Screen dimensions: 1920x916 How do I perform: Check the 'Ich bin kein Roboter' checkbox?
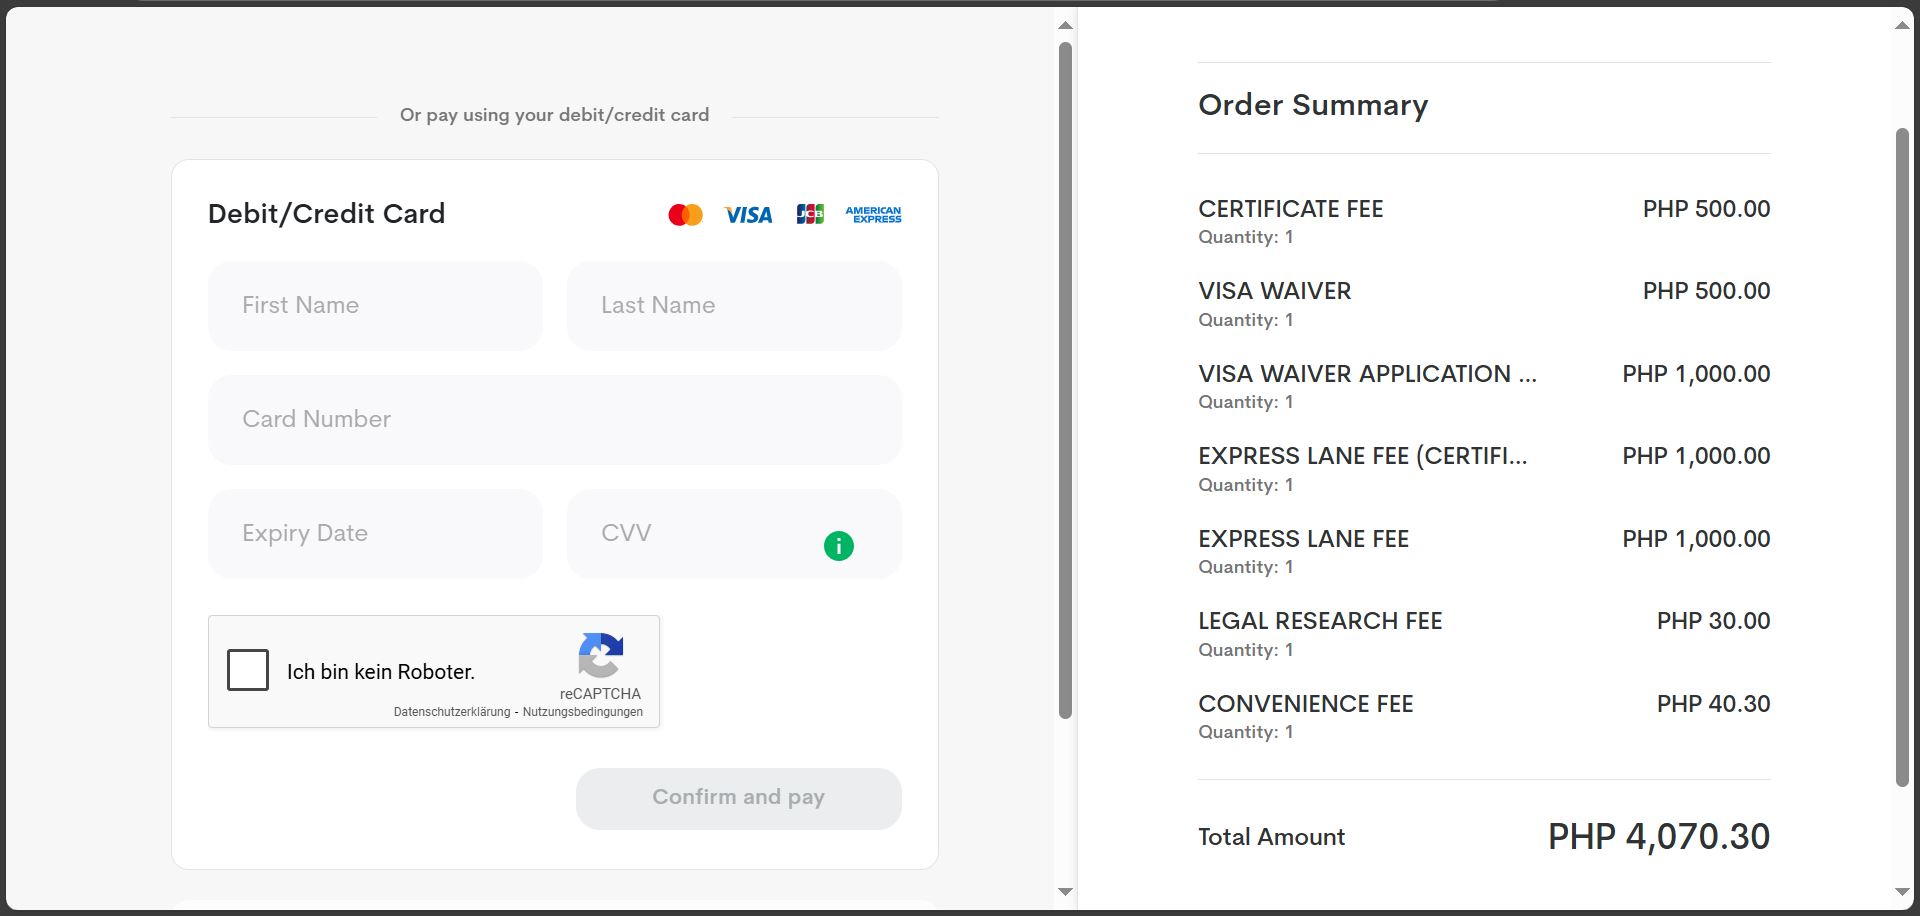pyautogui.click(x=248, y=670)
